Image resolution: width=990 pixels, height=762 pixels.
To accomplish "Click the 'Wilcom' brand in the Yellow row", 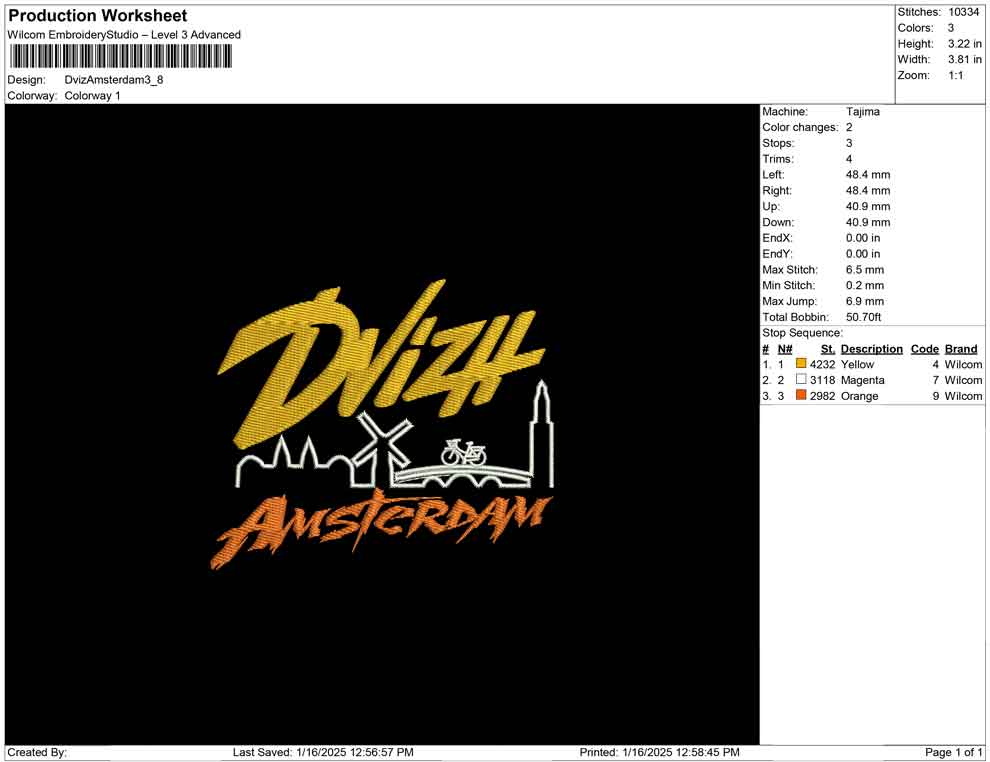I will (963, 364).
